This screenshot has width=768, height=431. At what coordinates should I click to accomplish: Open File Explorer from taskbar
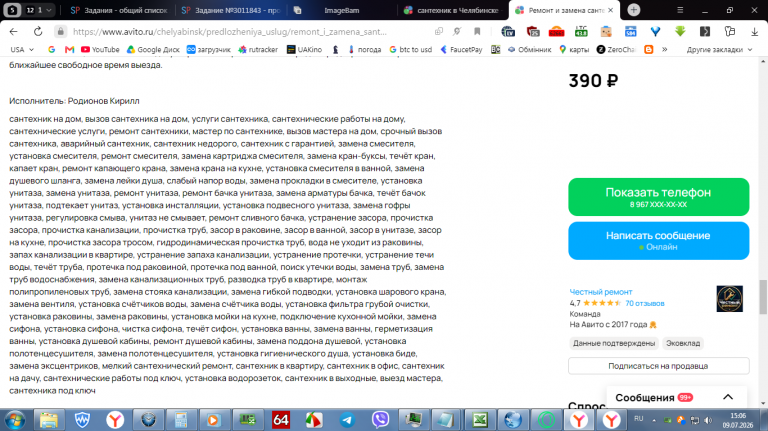pyautogui.click(x=49, y=420)
